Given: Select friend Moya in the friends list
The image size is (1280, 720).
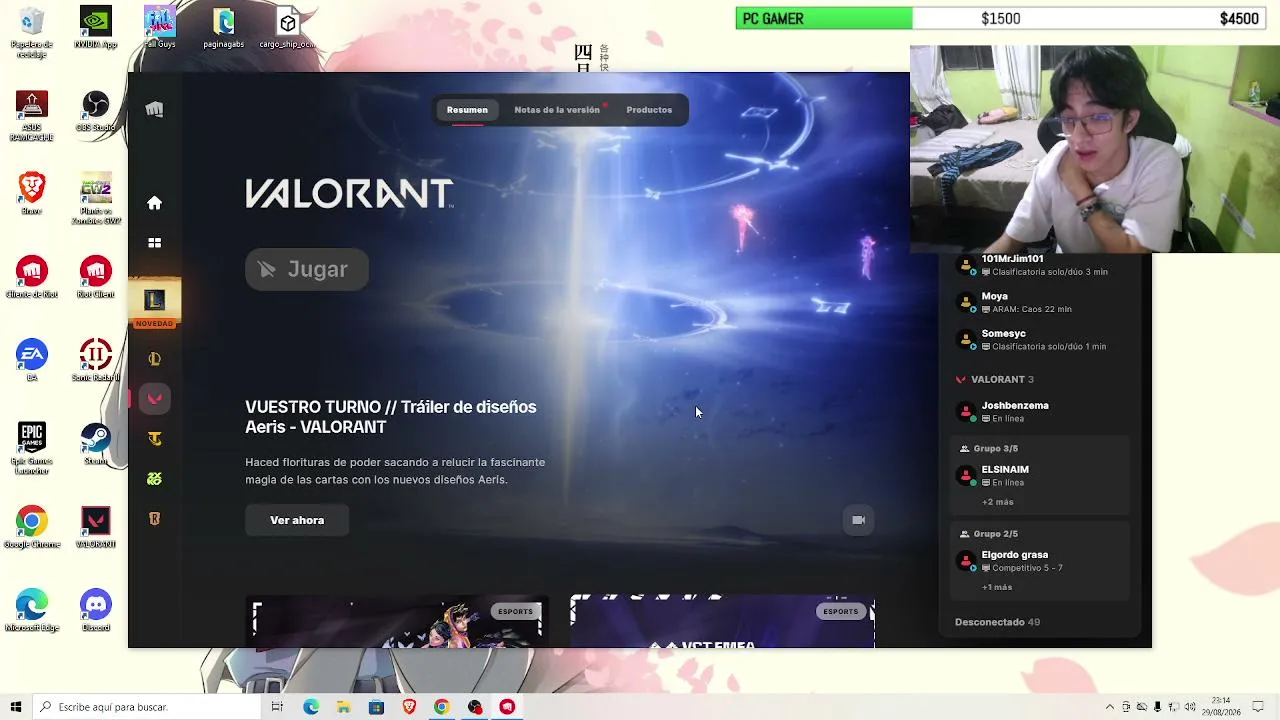Looking at the screenshot, I should click(1040, 302).
